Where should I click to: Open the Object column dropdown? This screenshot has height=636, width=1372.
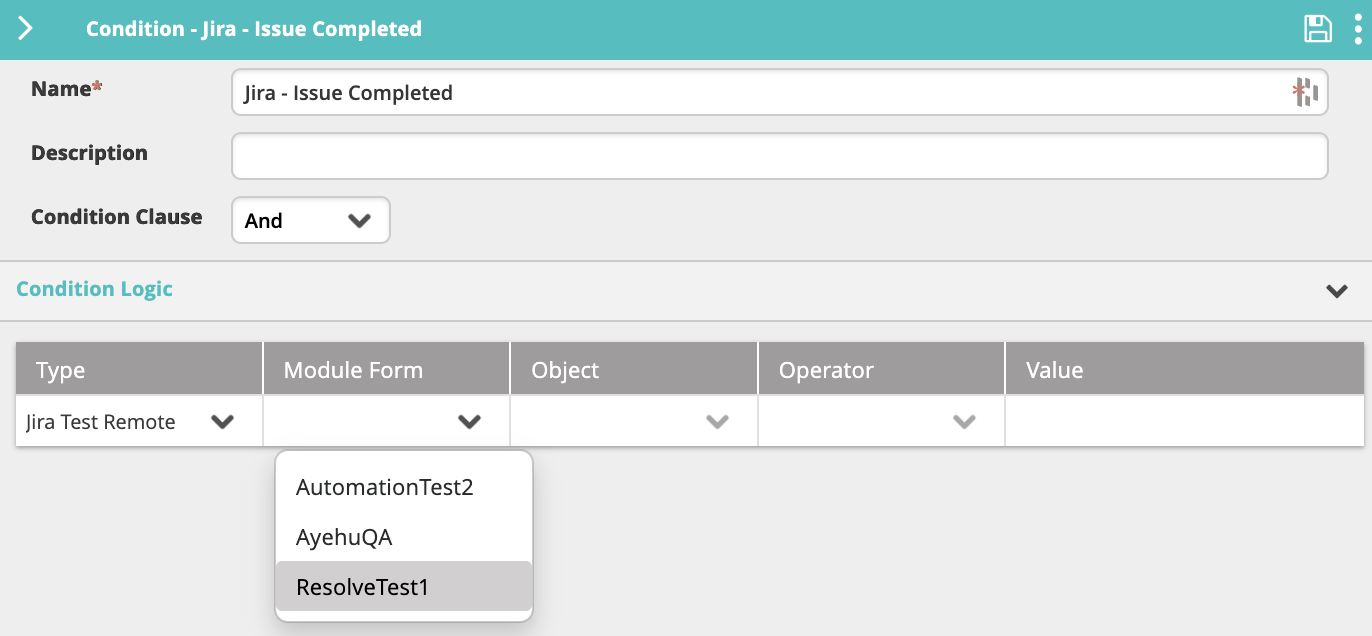716,422
